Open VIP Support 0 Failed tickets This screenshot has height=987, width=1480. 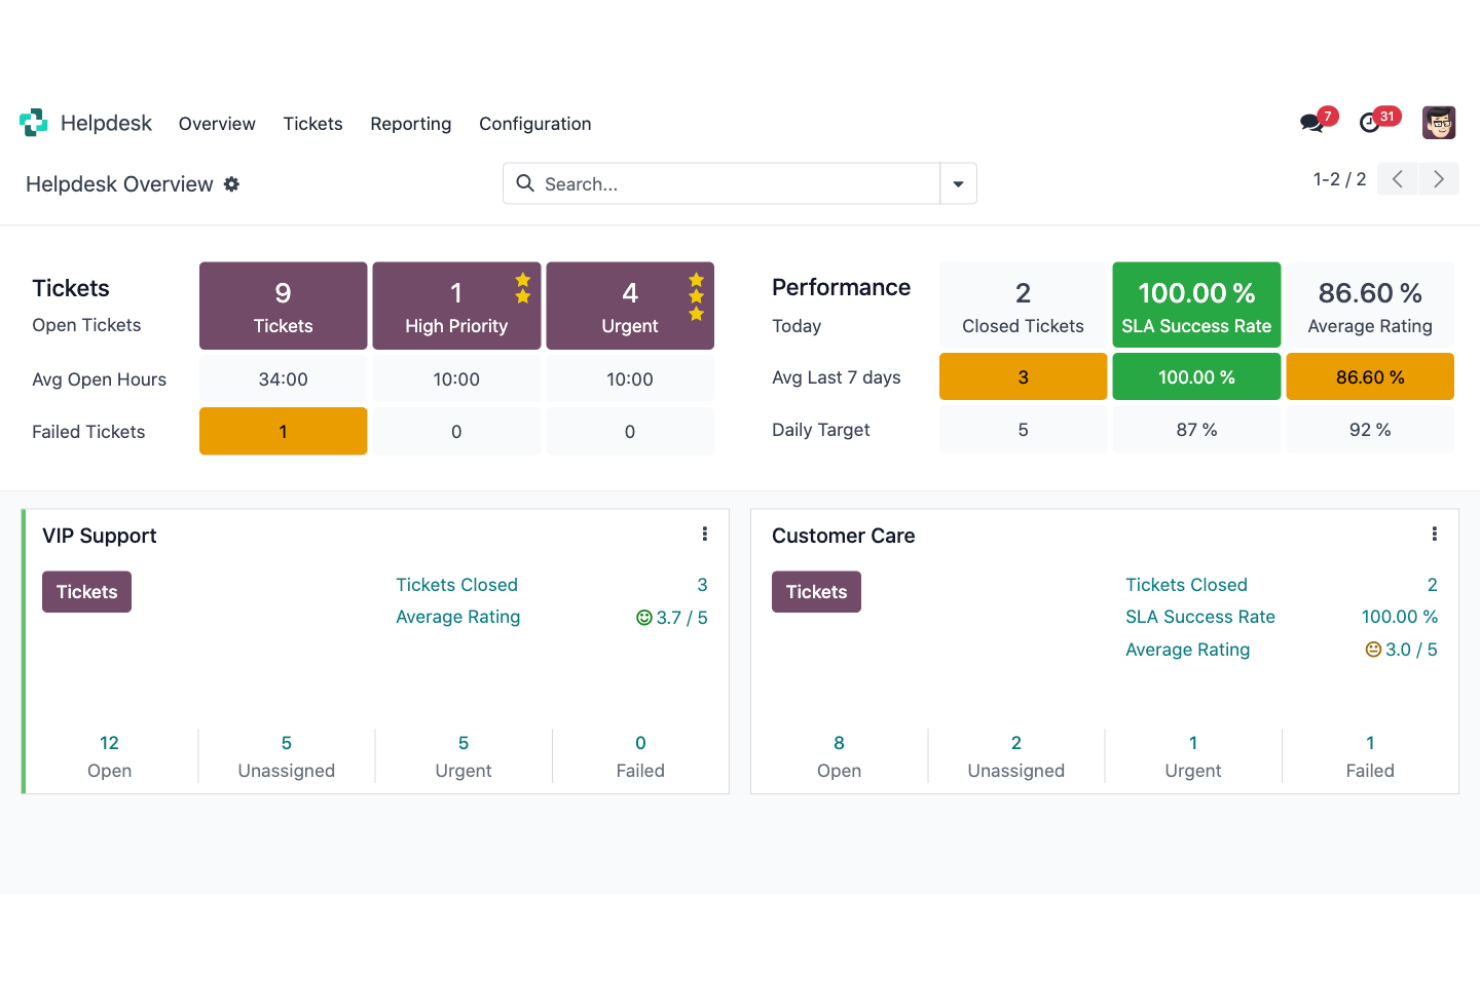pyautogui.click(x=640, y=757)
